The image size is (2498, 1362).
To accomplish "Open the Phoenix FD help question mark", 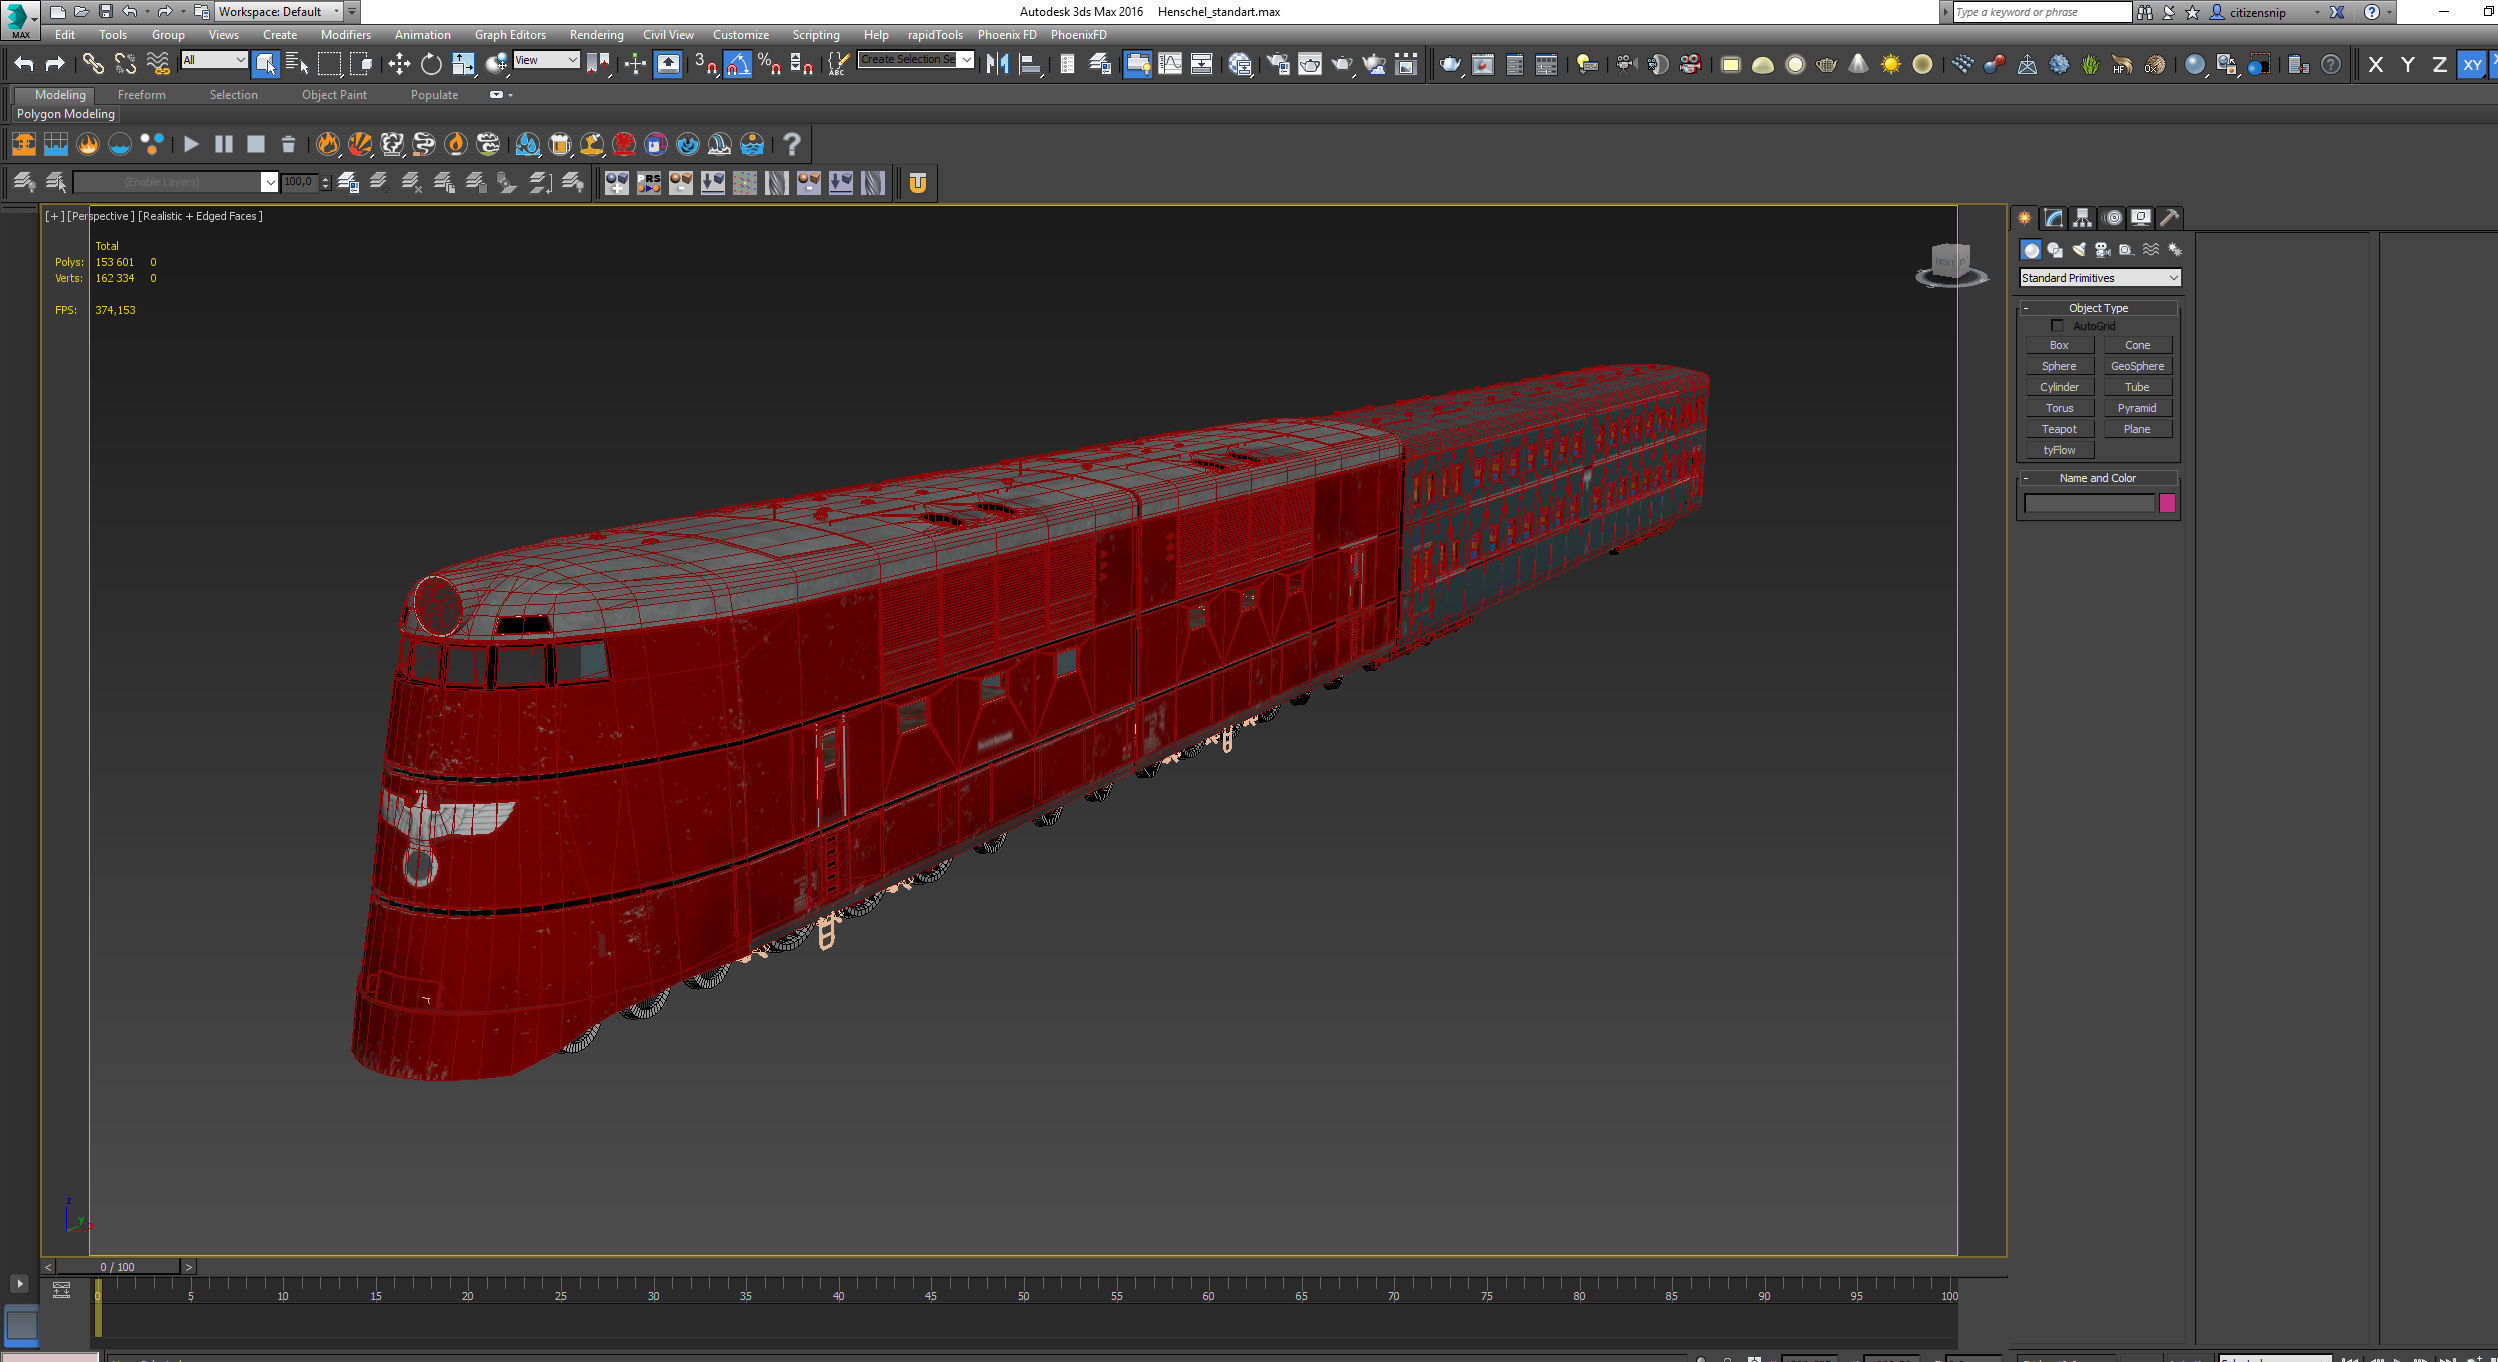I will 791,144.
